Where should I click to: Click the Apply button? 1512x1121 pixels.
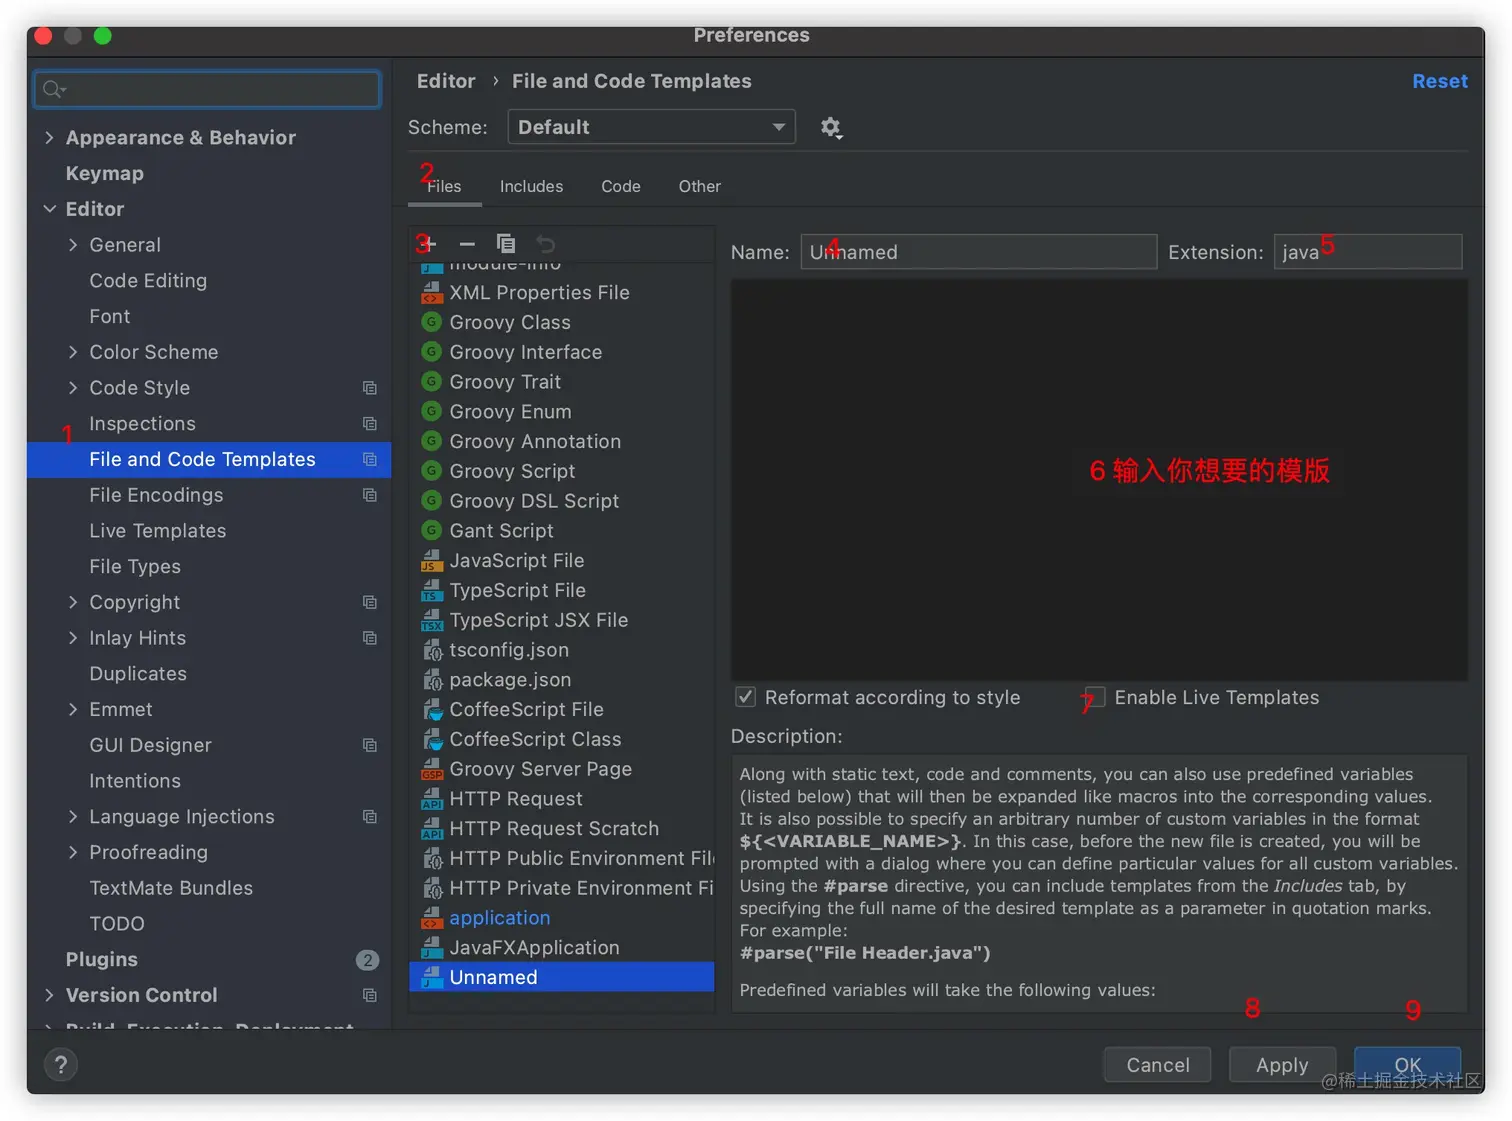coord(1282,1065)
